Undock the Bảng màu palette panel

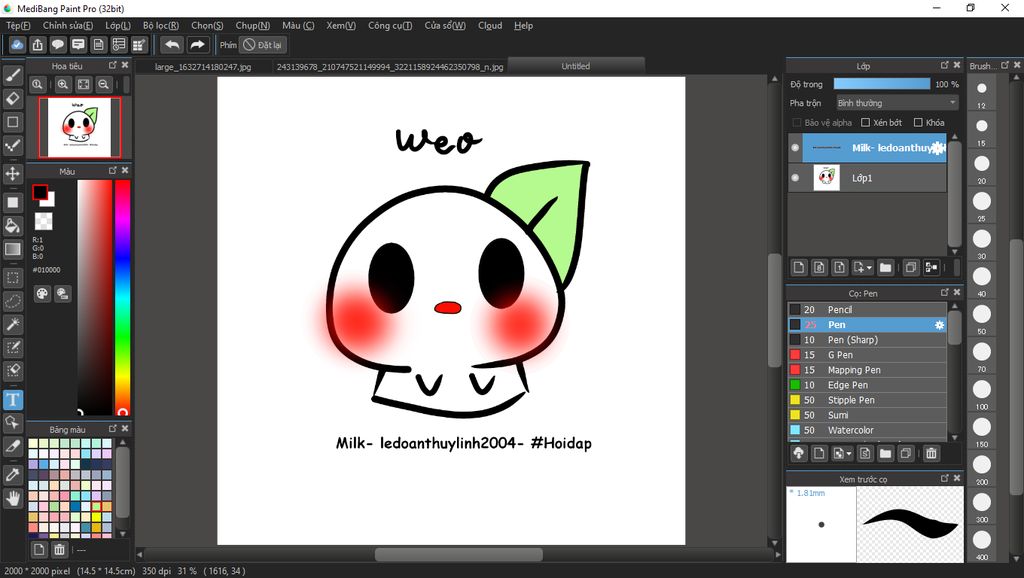pyautogui.click(x=112, y=428)
